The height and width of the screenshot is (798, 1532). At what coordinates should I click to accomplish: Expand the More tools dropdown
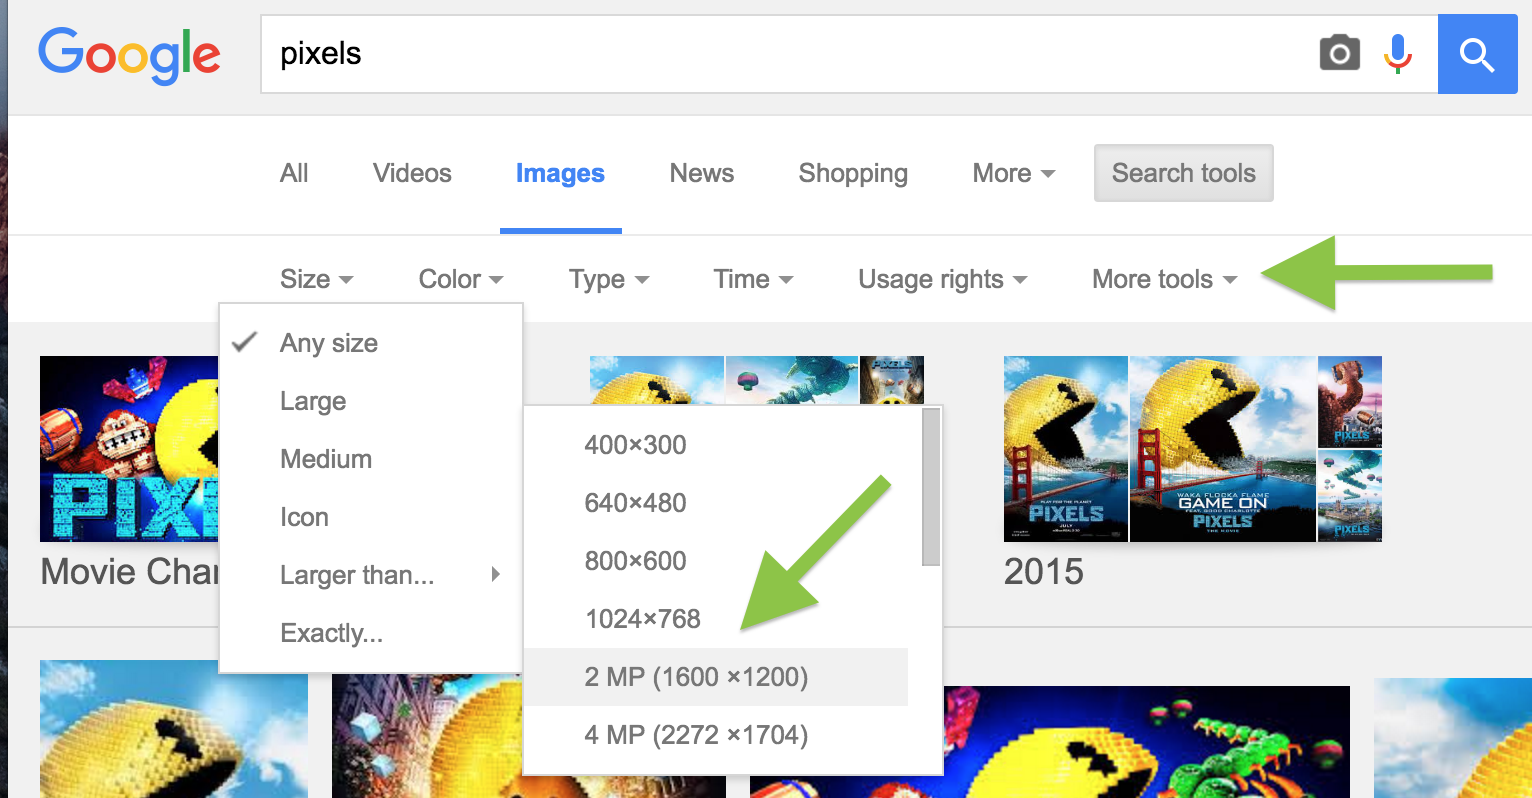1165,279
